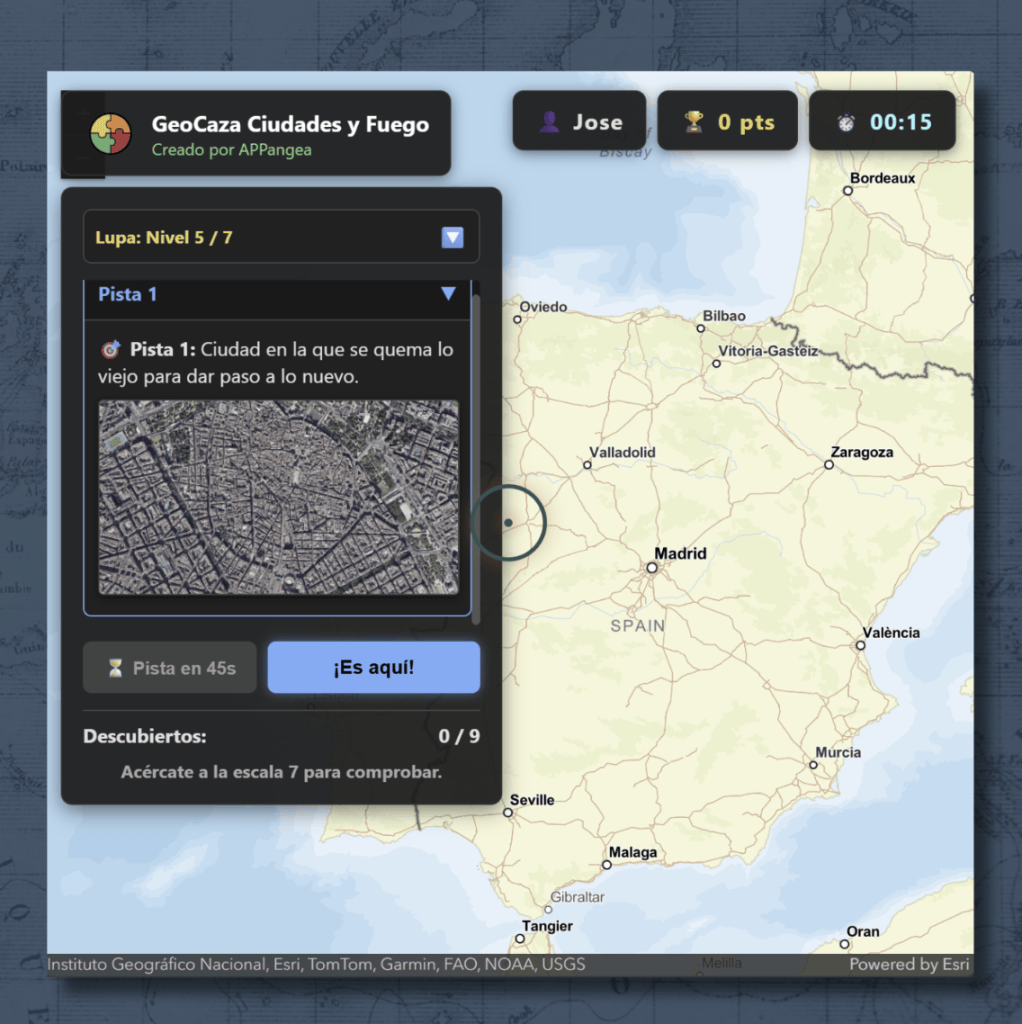This screenshot has height=1024, width=1022.
Task: Click the dartboard icon before Pista 1 clue
Action: (x=111, y=349)
